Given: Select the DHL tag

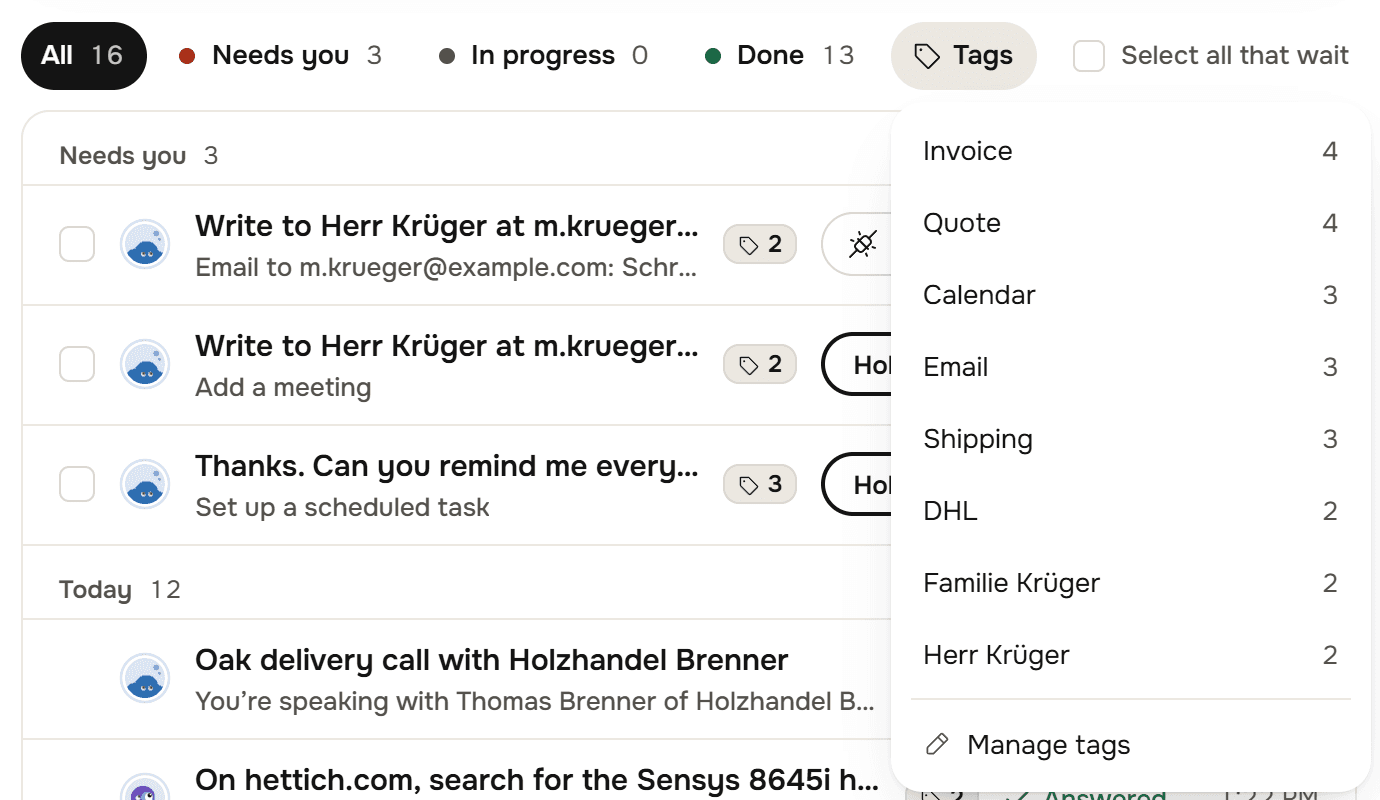Looking at the screenshot, I should [1130, 511].
